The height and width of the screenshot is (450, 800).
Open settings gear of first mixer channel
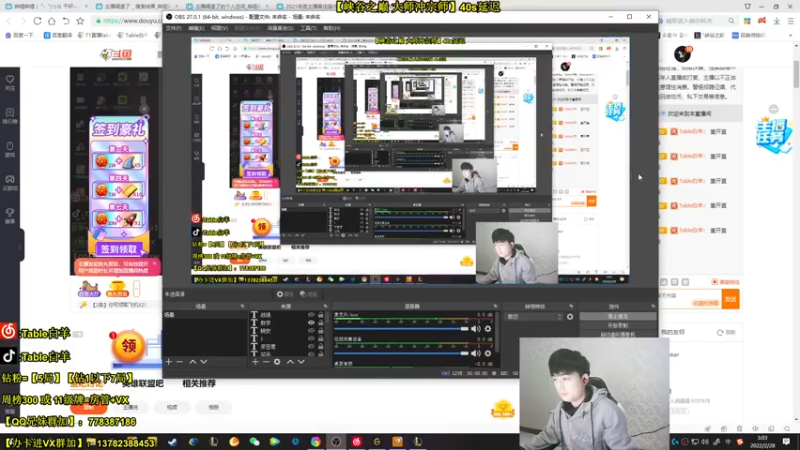[488, 329]
